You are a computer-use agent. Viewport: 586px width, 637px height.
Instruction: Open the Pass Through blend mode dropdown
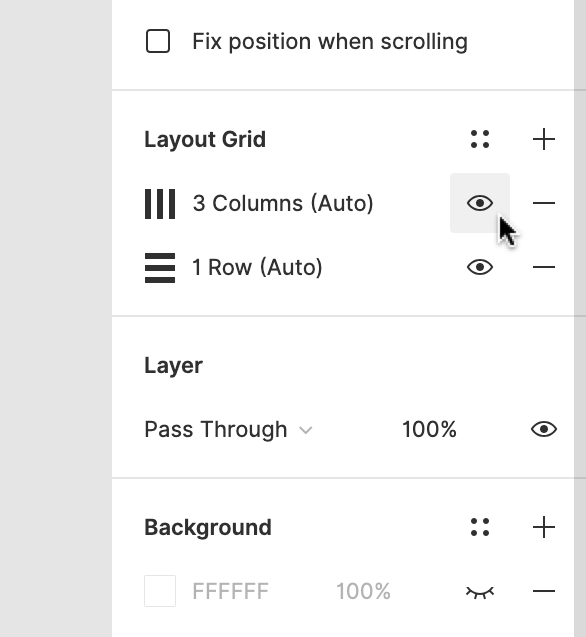click(x=228, y=429)
